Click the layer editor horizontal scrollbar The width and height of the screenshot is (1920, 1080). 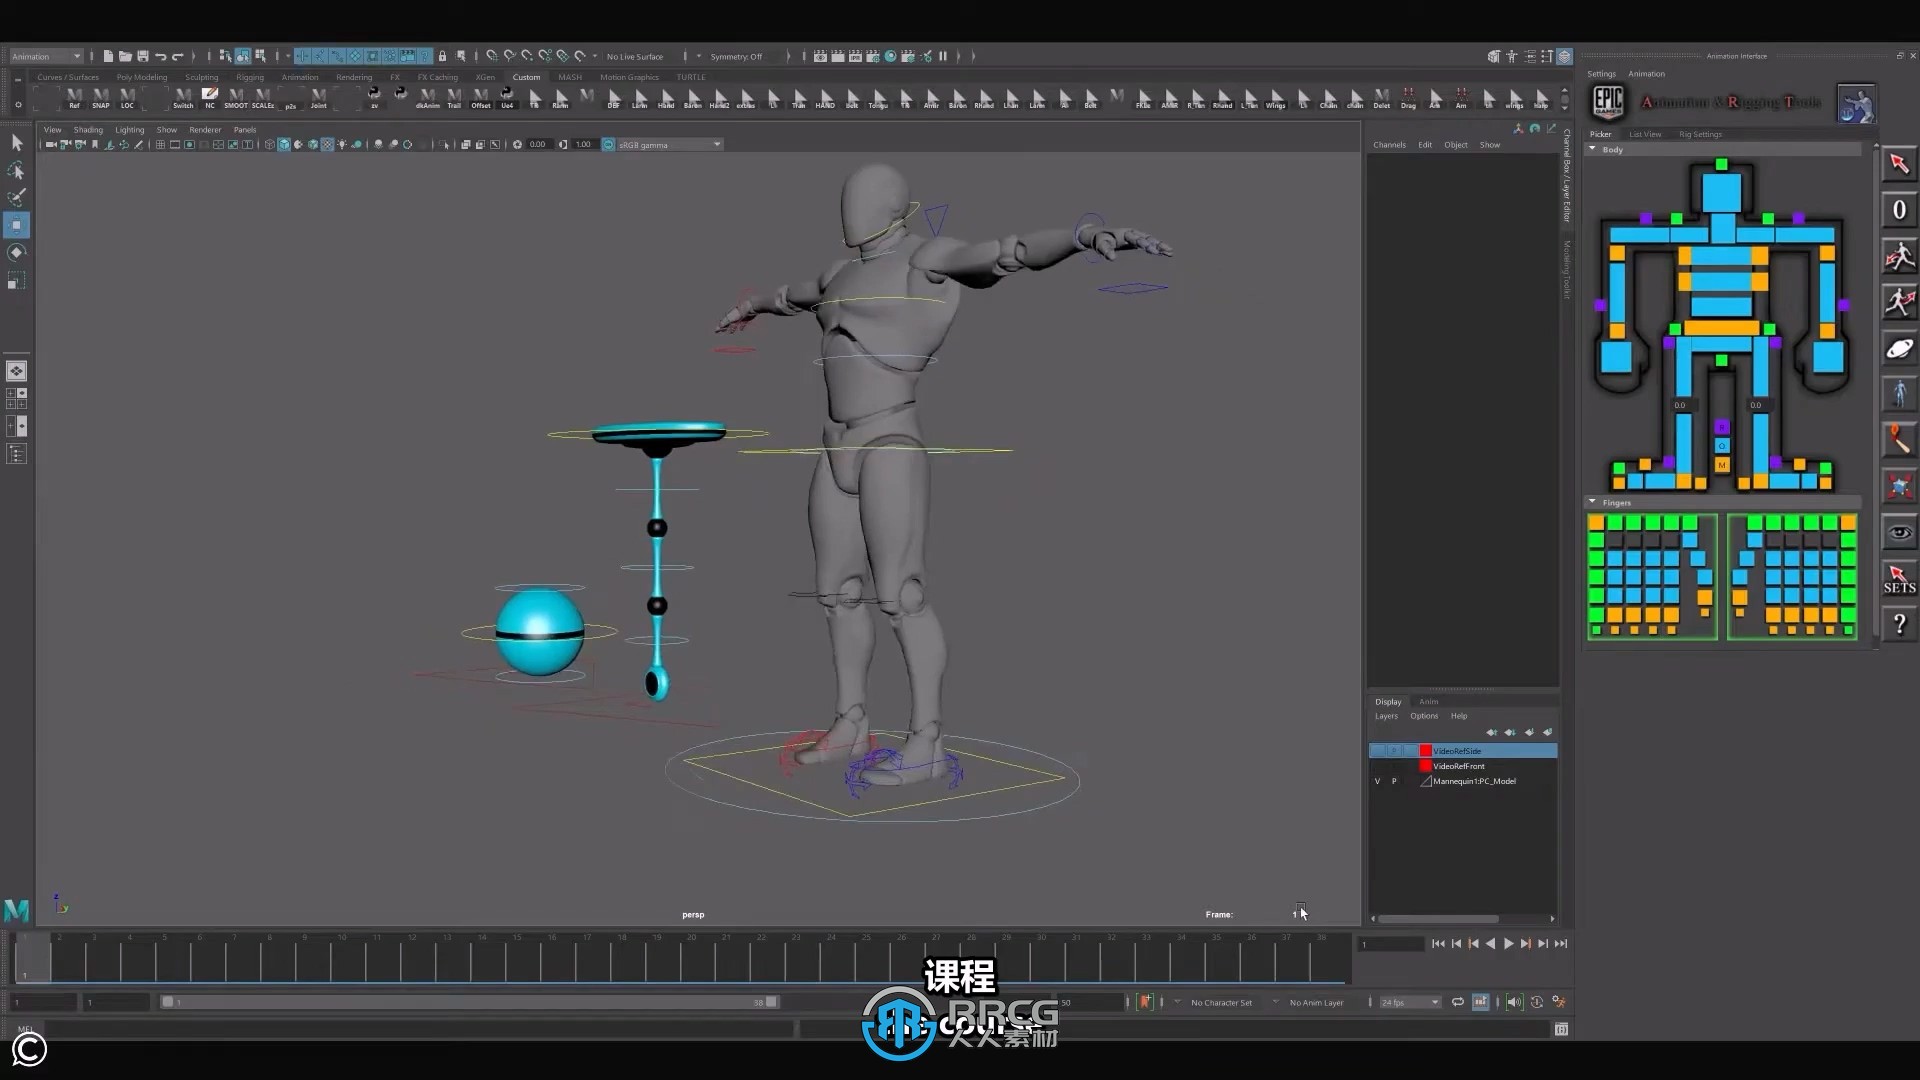(1438, 919)
